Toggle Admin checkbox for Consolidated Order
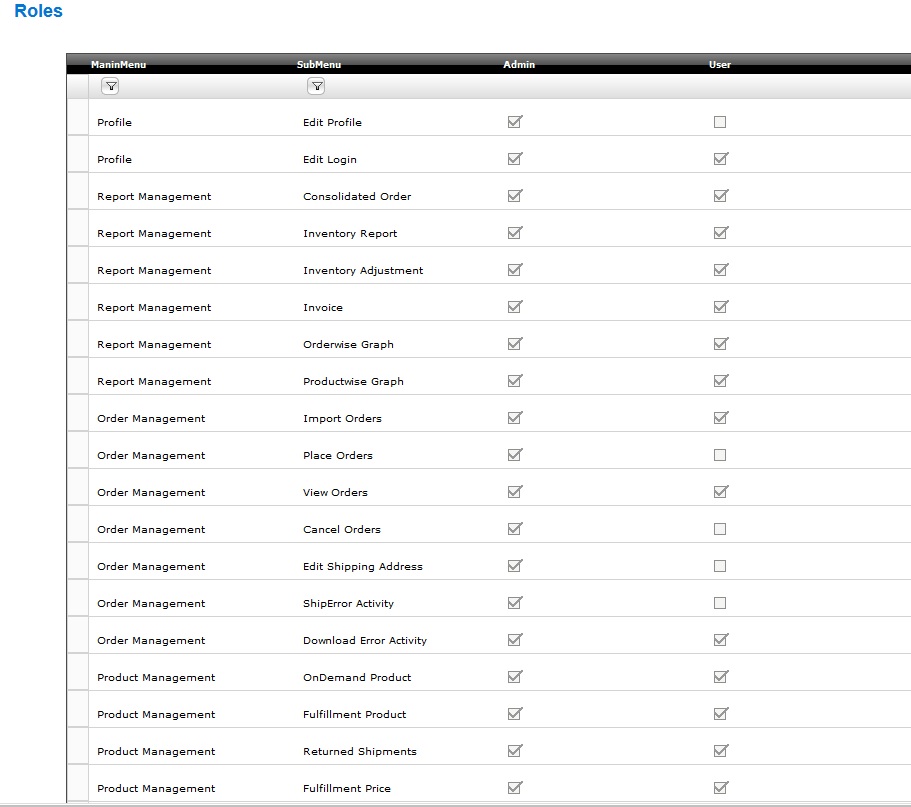This screenshot has width=911, height=807. click(515, 196)
